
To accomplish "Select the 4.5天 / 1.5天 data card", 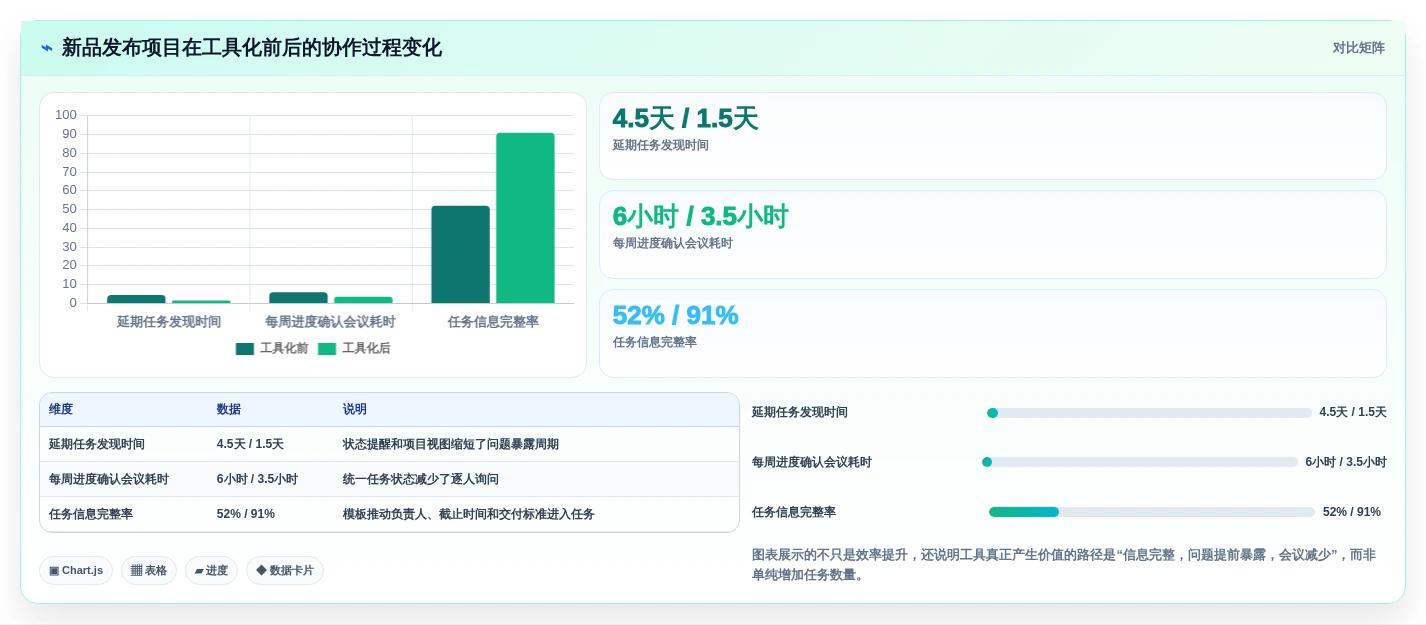I will tap(992, 136).
